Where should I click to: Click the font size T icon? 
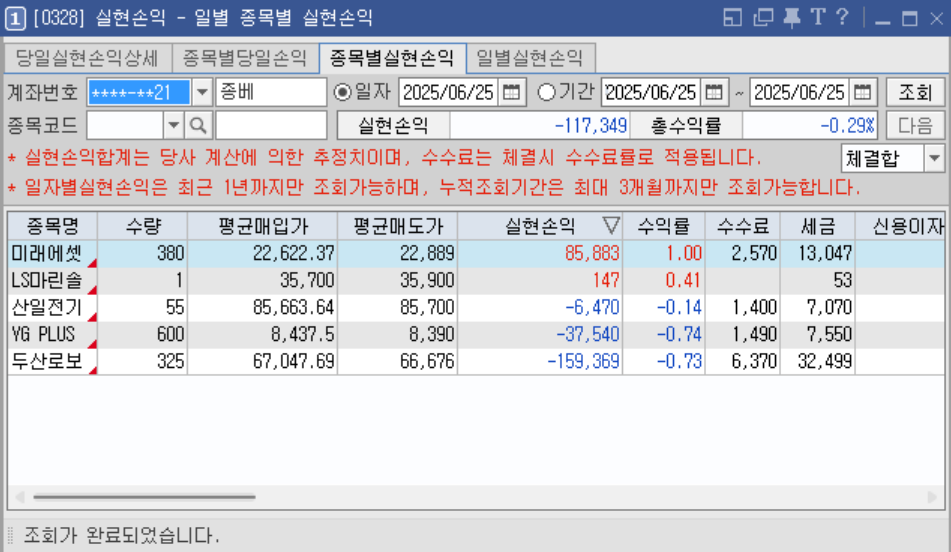coord(818,17)
